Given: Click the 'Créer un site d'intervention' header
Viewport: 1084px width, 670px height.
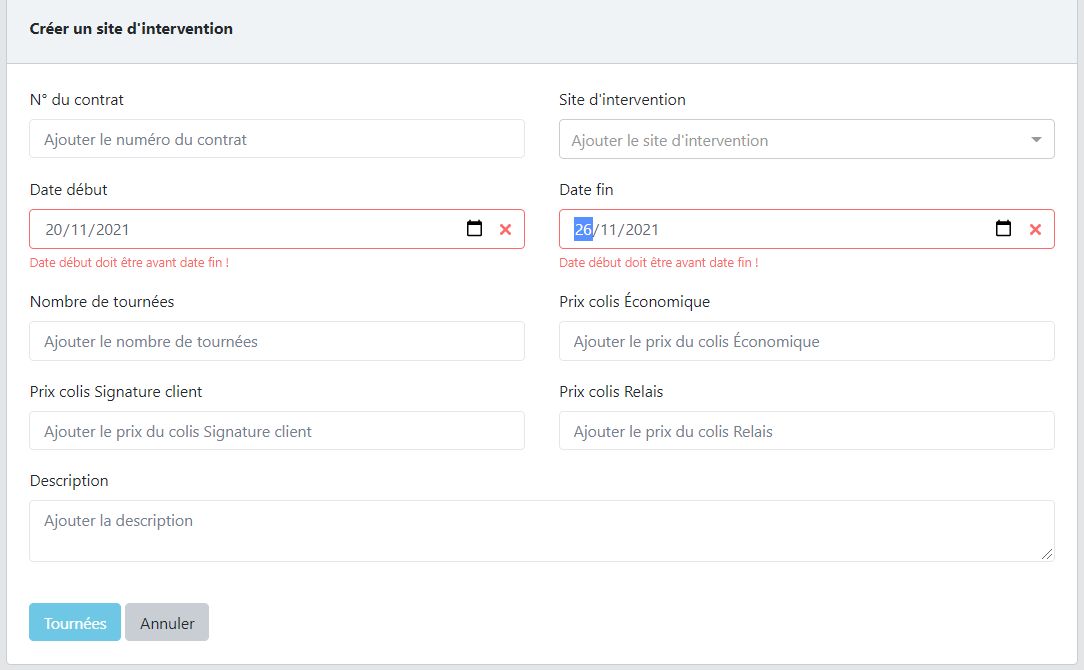Looking at the screenshot, I should tap(131, 29).
